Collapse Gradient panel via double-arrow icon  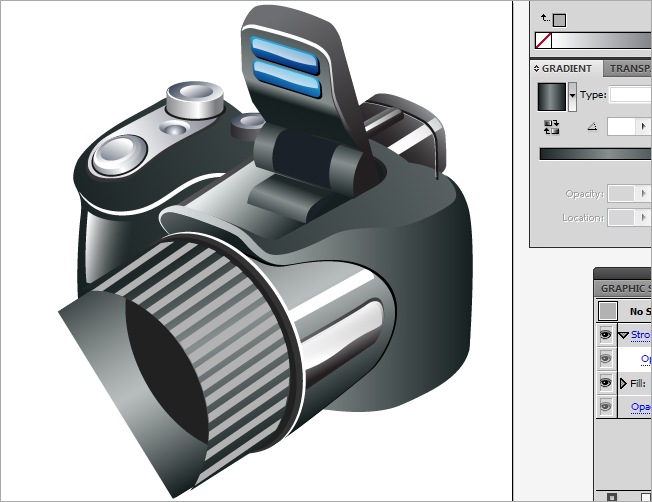536,69
